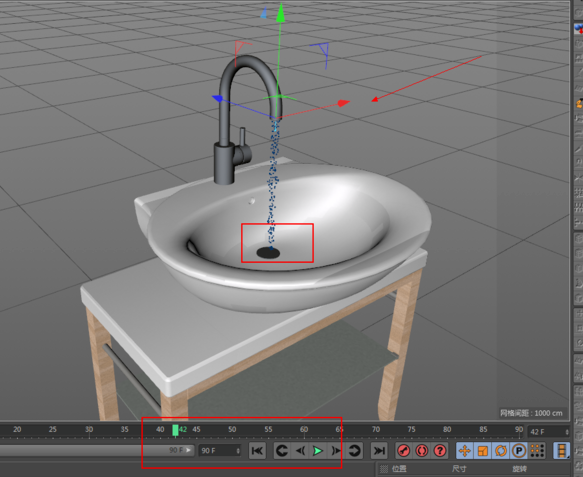This screenshot has width=583, height=477.
Task: Click frame 30 on the timeline ruler
Action: tap(89, 429)
